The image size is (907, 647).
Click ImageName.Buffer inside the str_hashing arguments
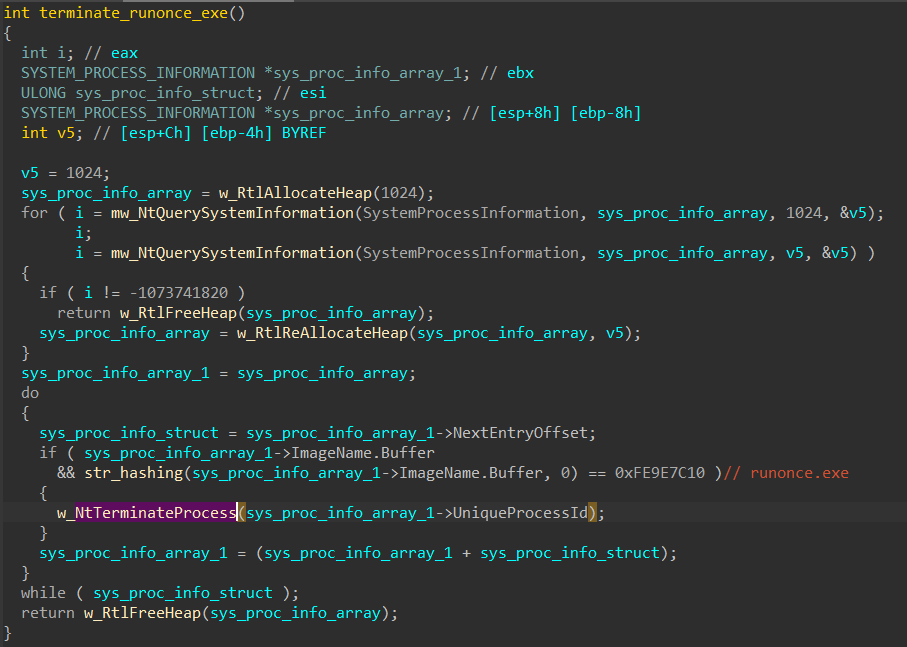[471, 473]
